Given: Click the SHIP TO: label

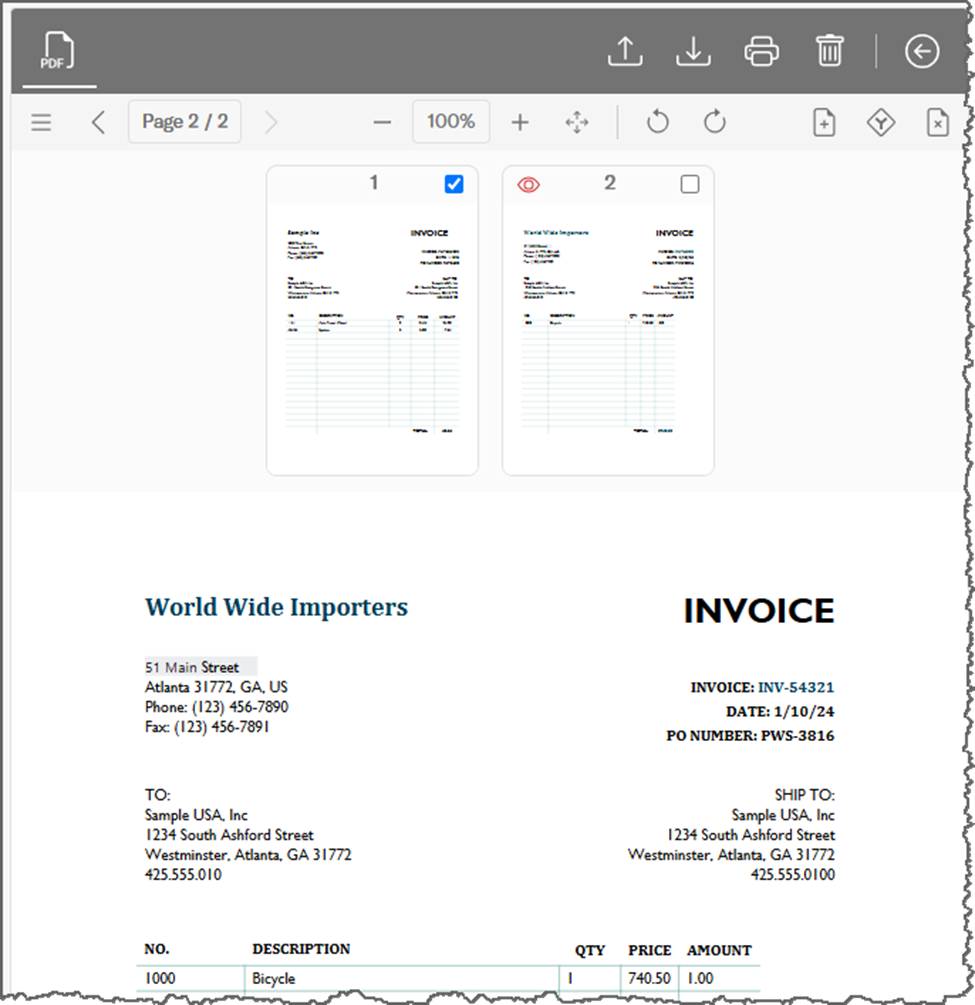Looking at the screenshot, I should pyautogui.click(x=804, y=795).
